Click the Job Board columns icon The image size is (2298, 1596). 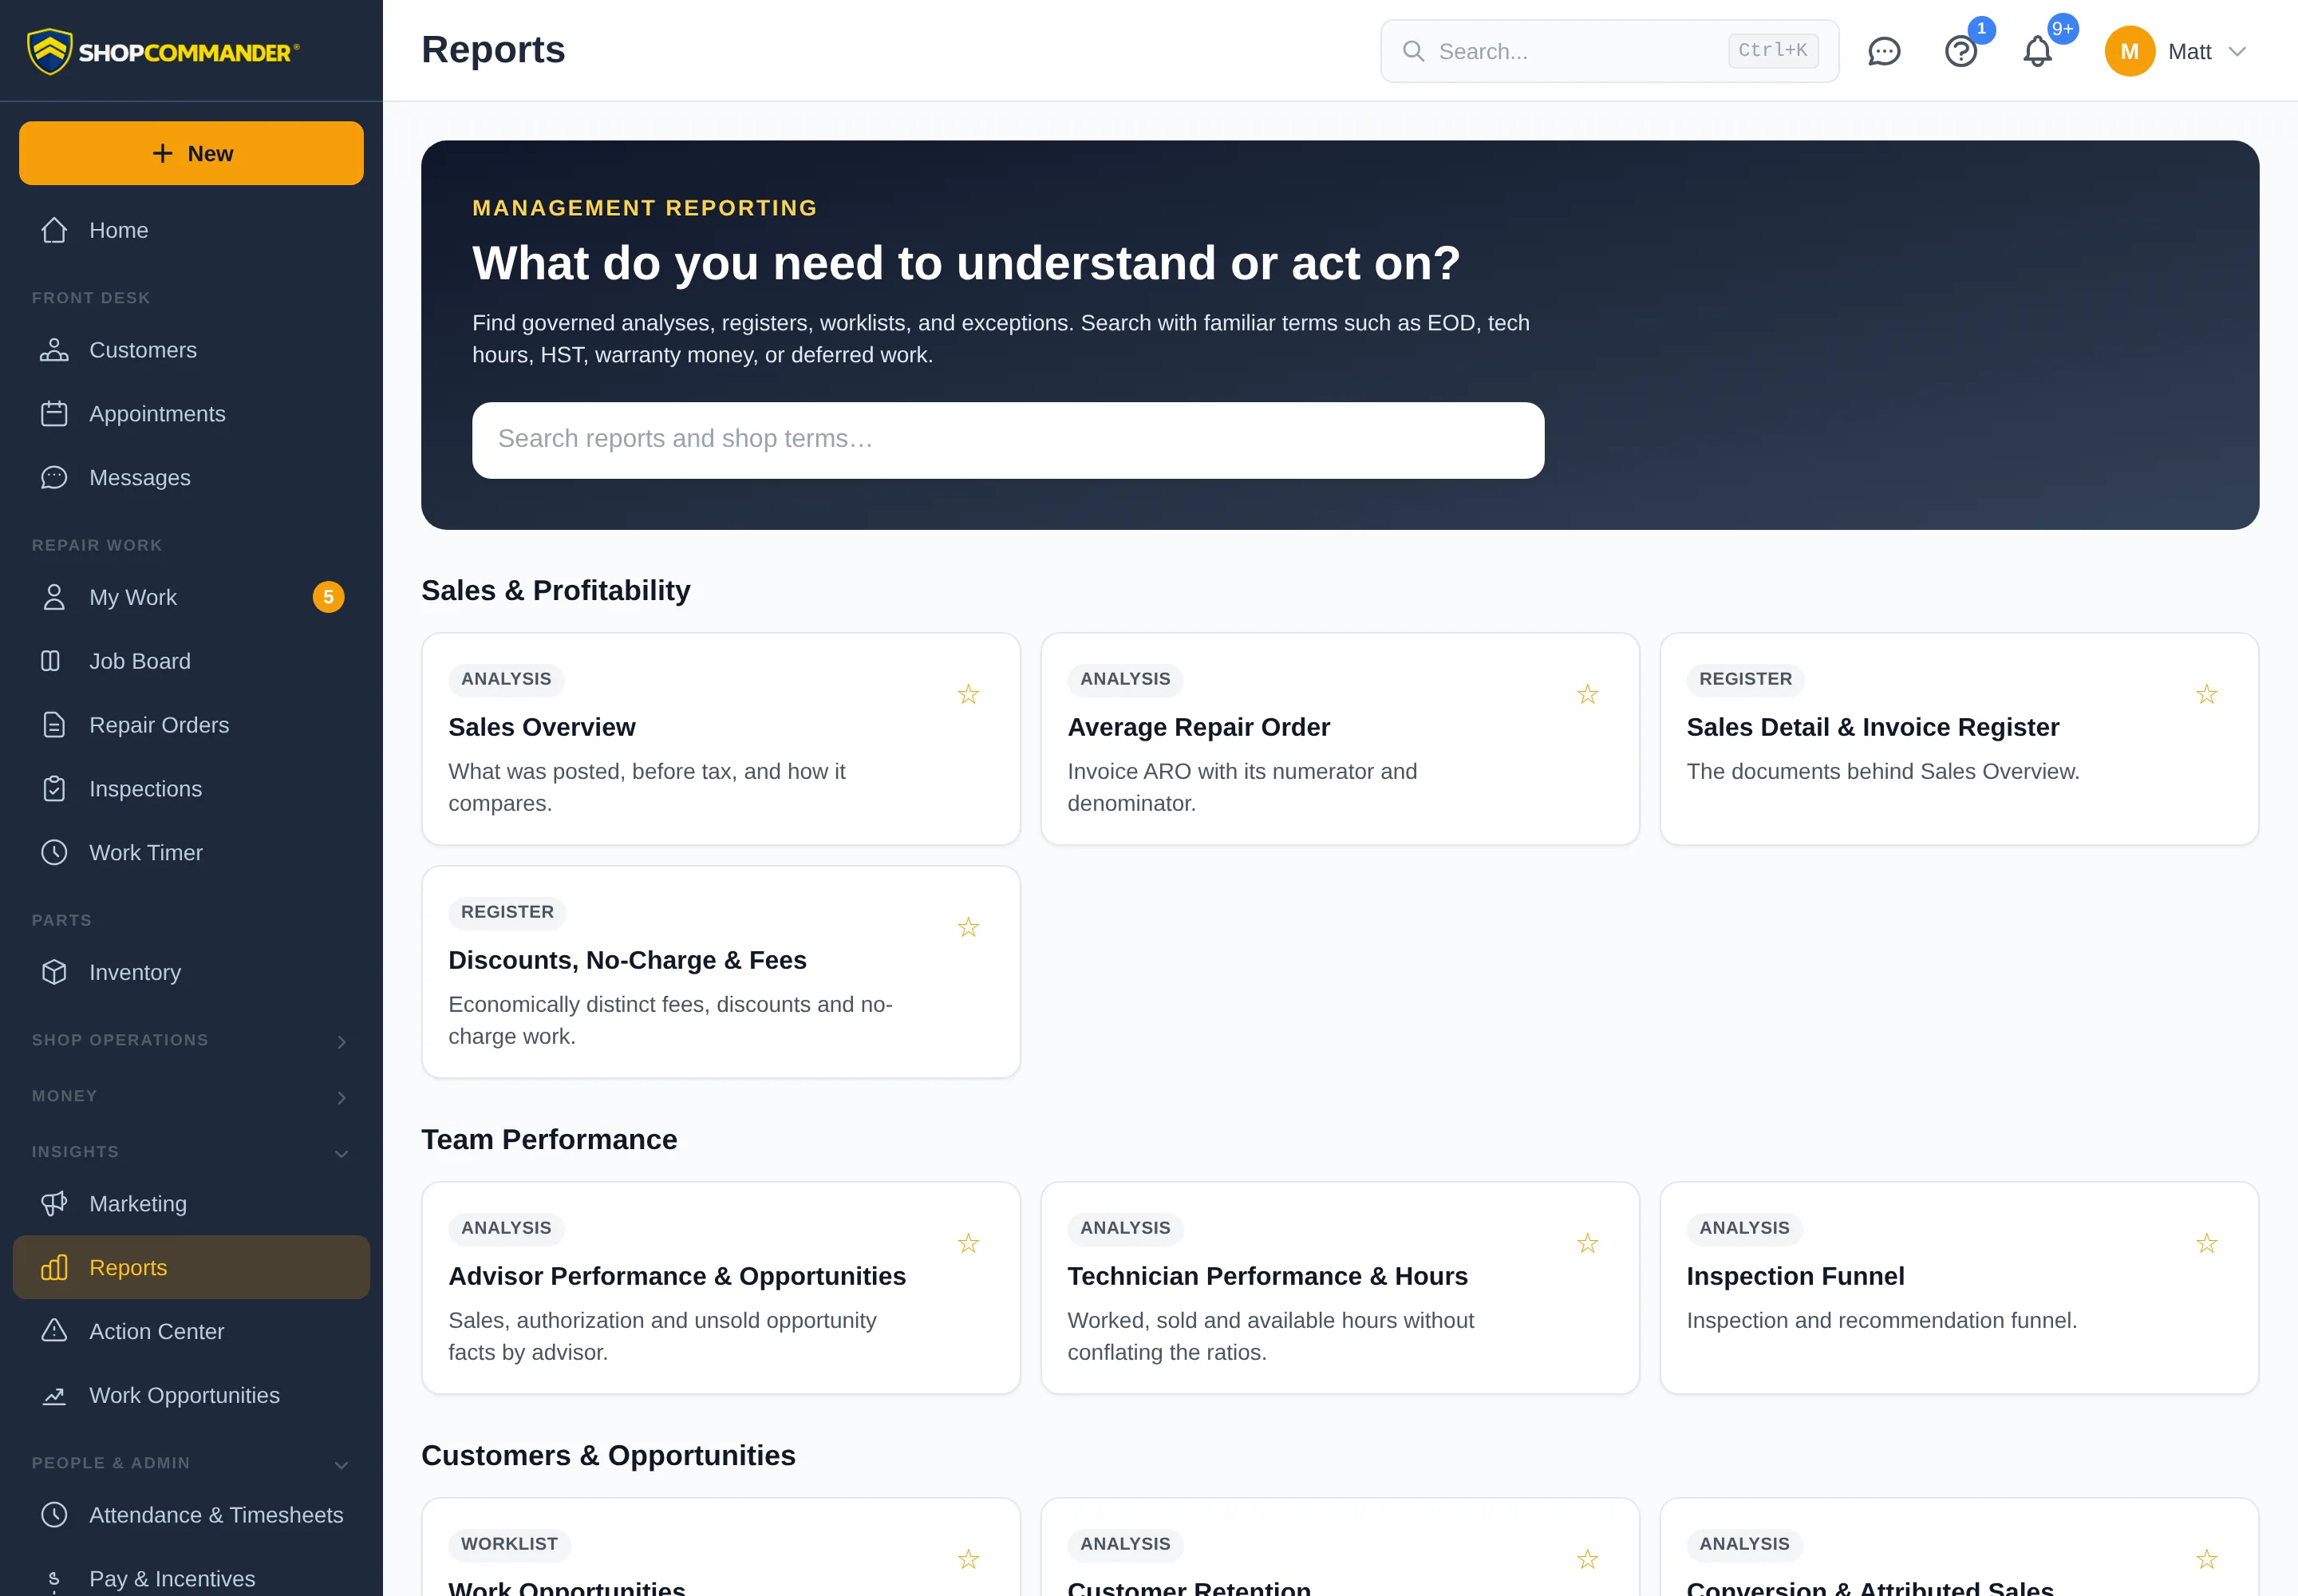coord(50,661)
